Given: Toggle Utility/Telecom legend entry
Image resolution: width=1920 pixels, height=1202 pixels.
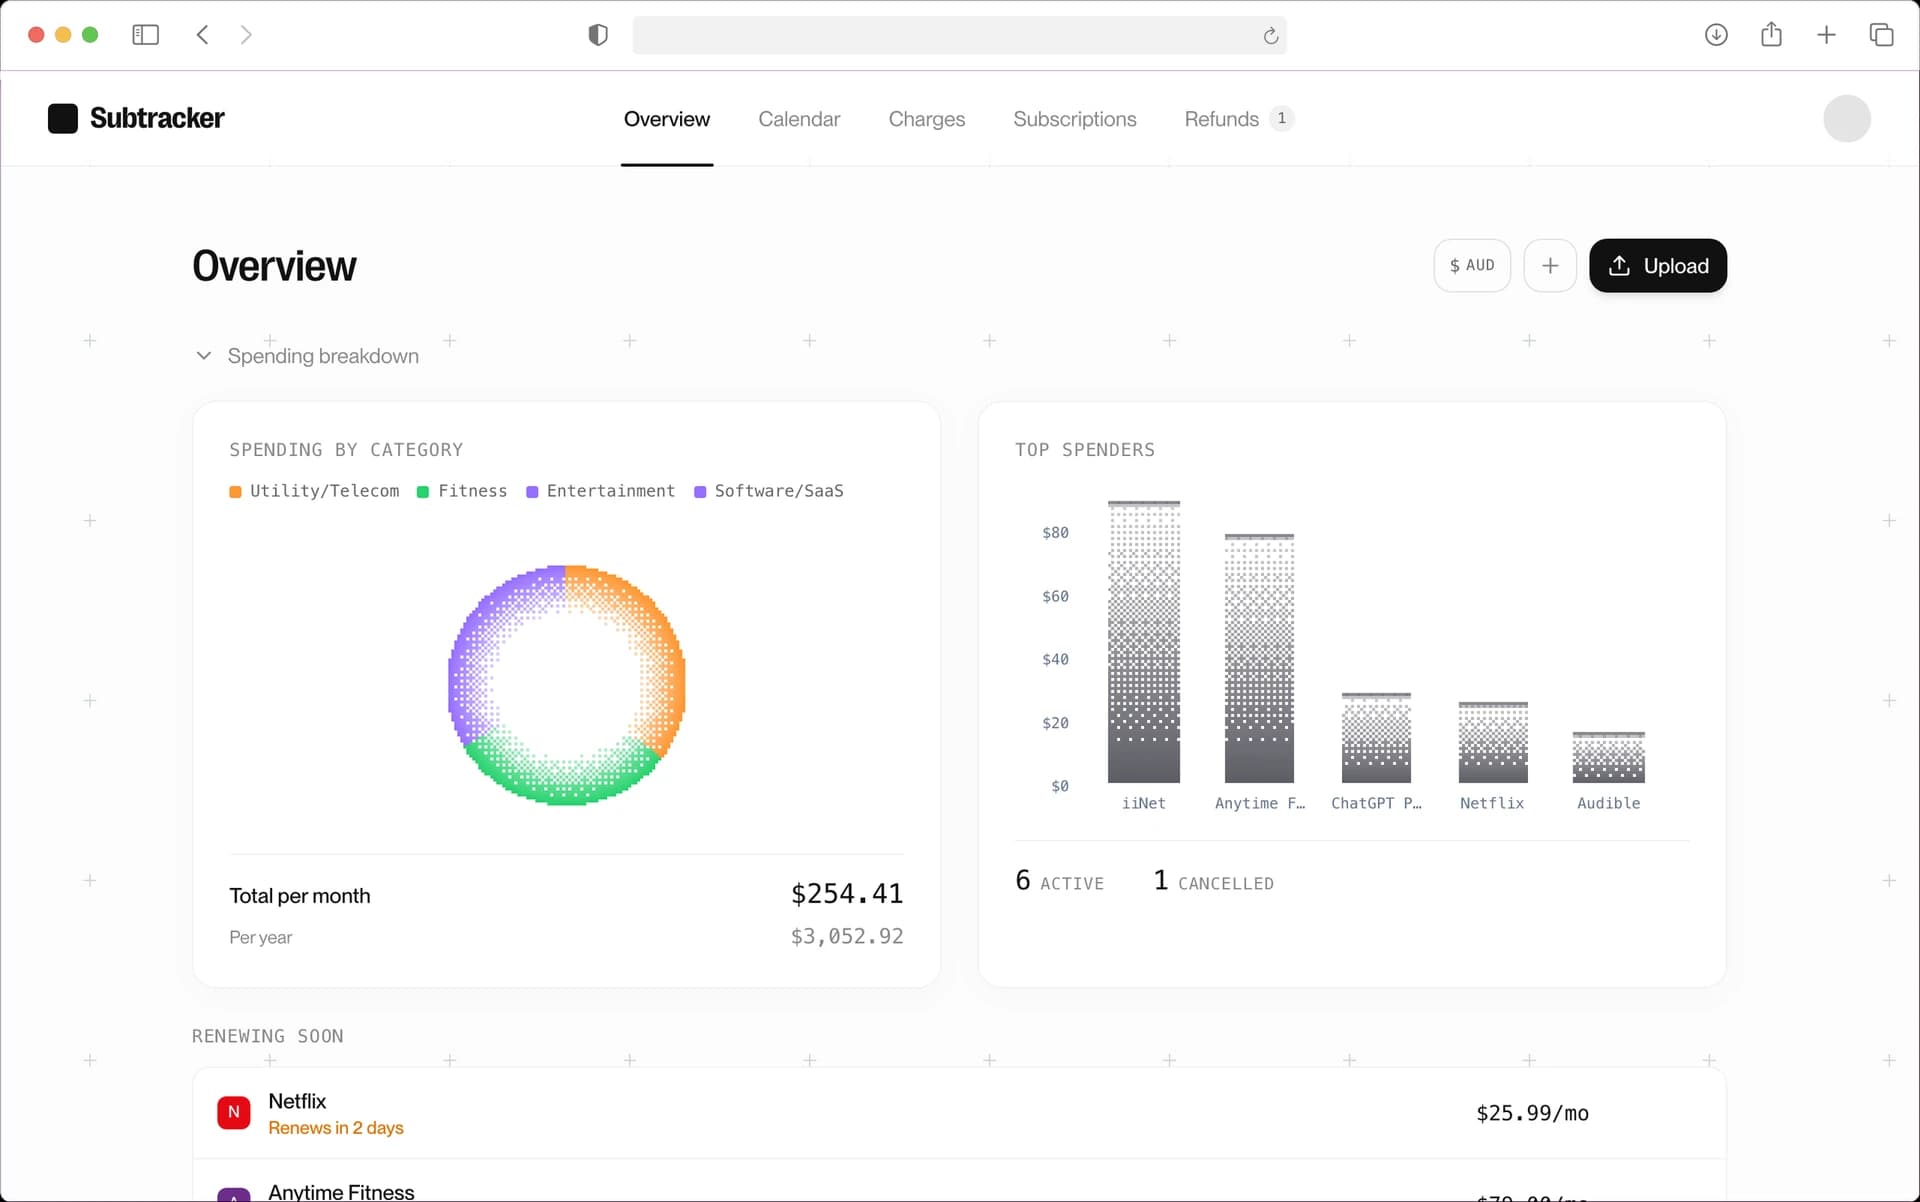Looking at the screenshot, I should click(x=314, y=491).
